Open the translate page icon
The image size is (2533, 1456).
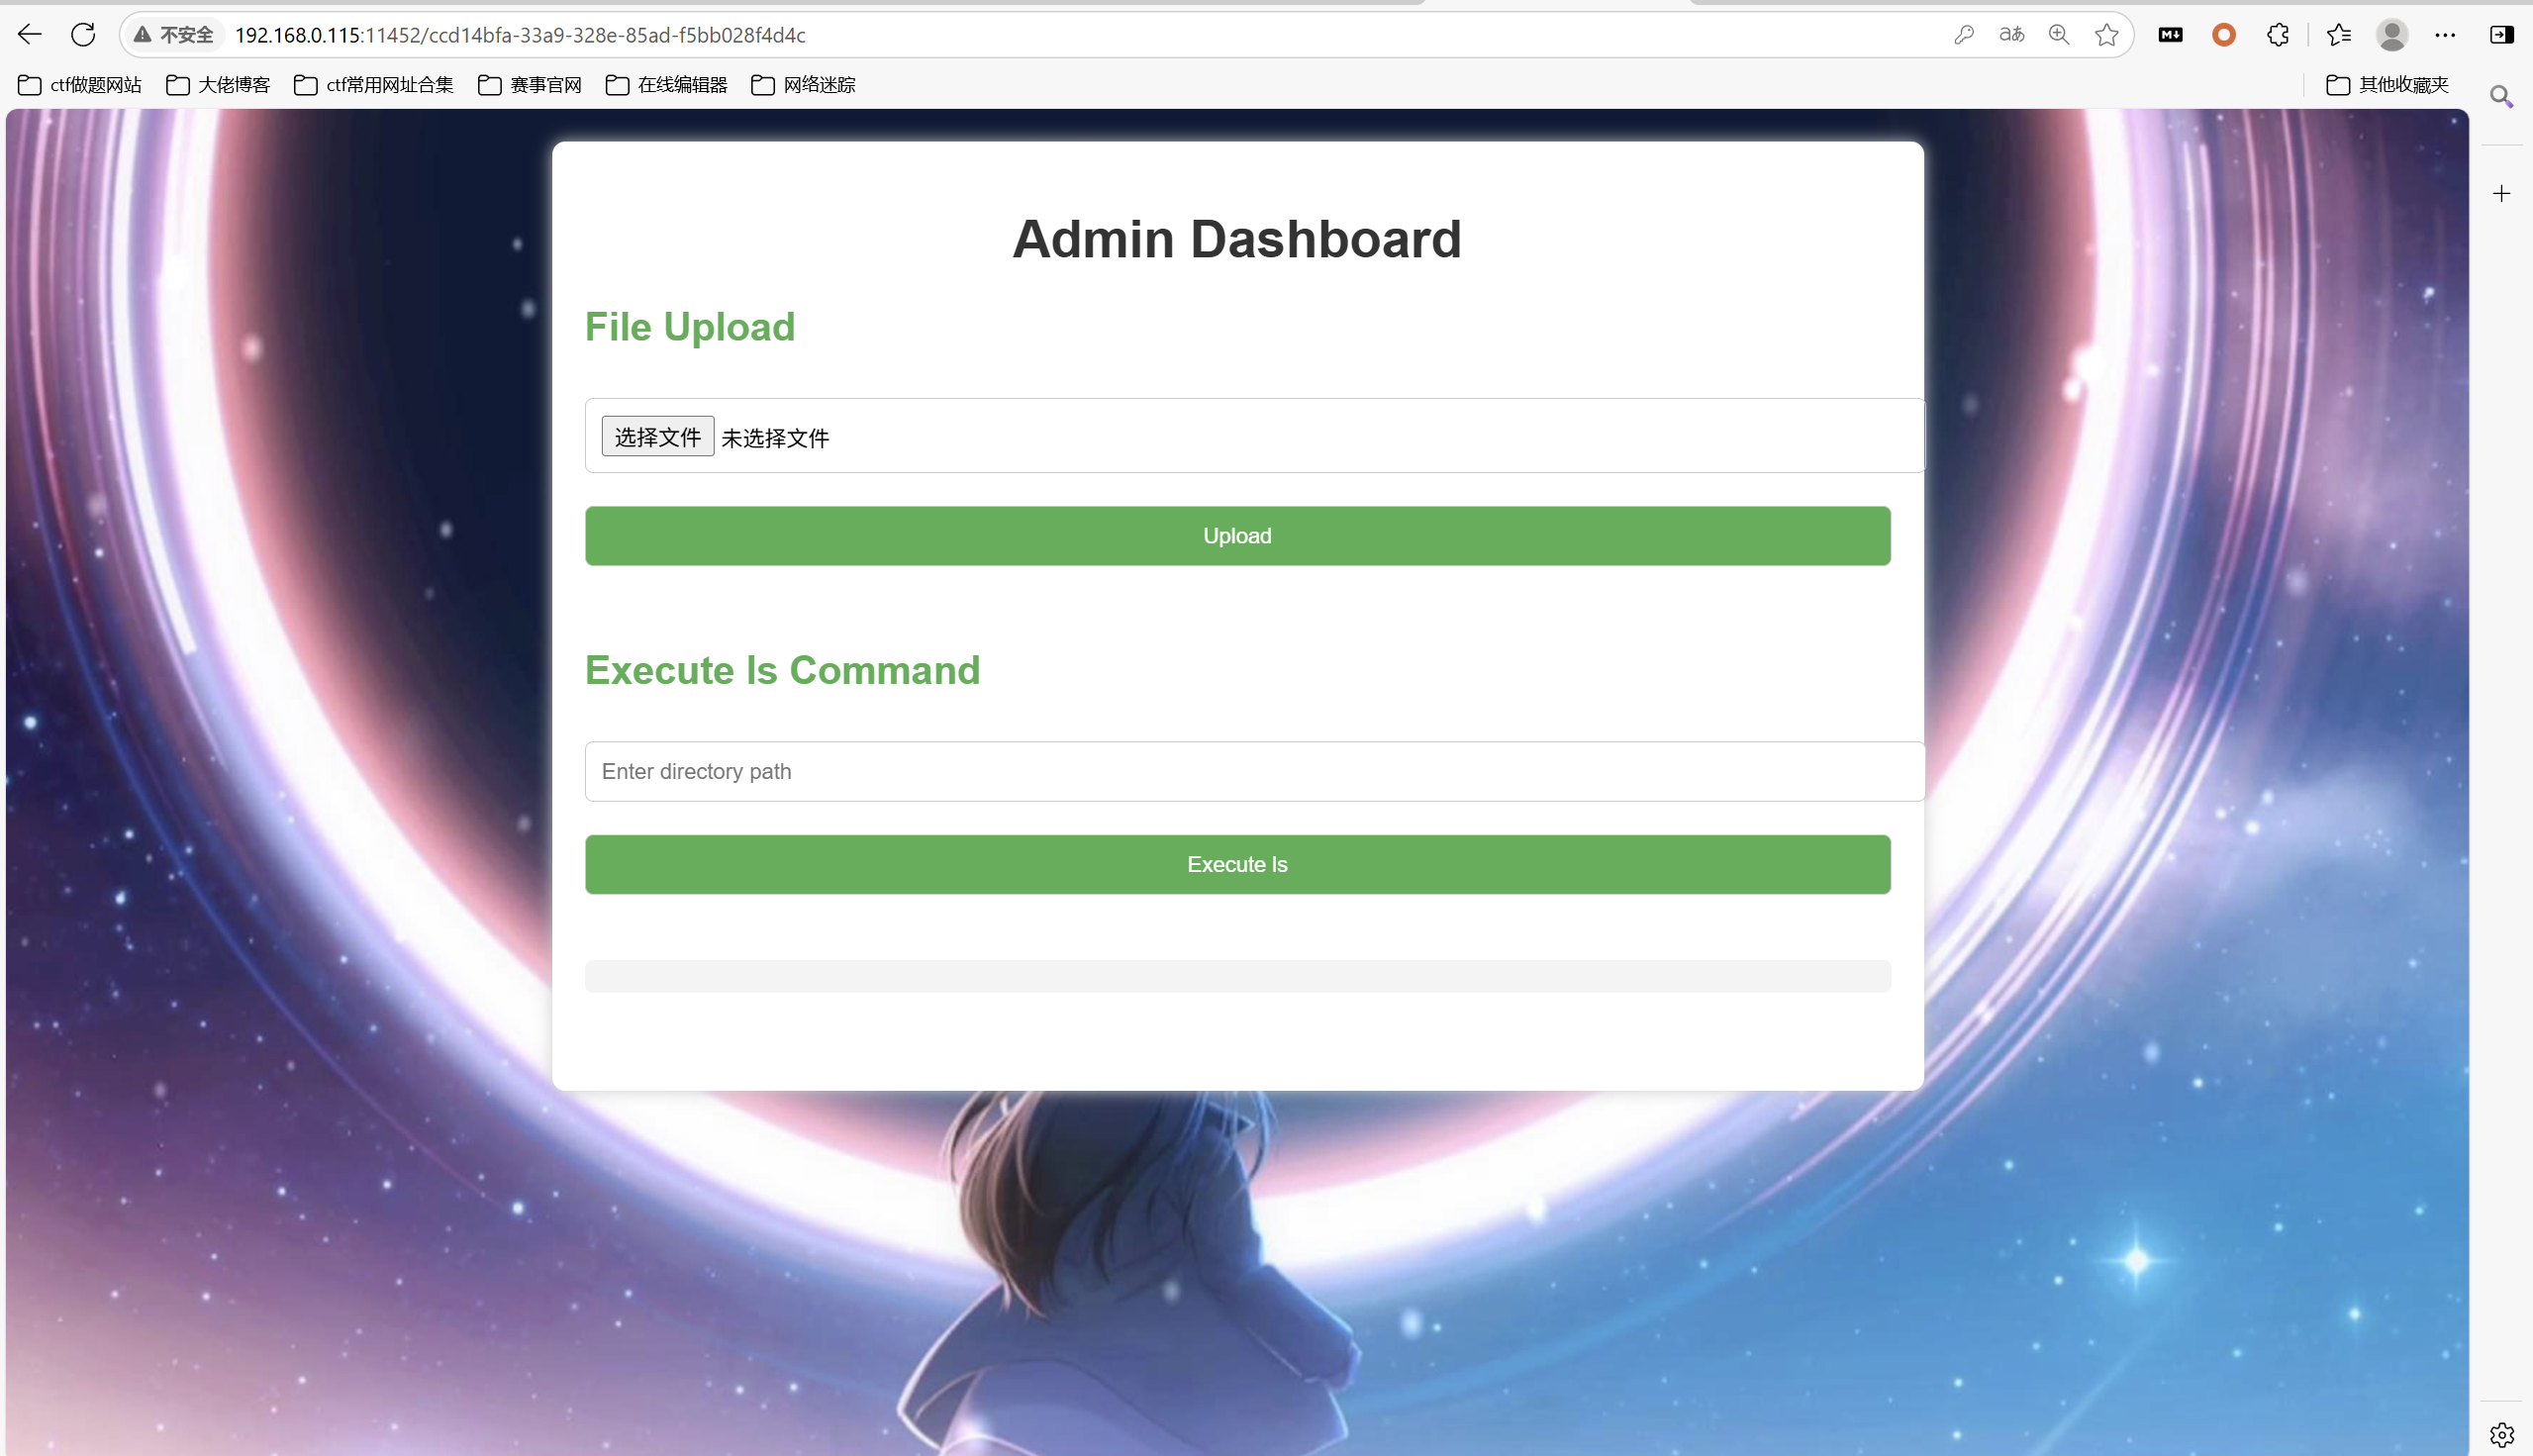tap(2012, 35)
